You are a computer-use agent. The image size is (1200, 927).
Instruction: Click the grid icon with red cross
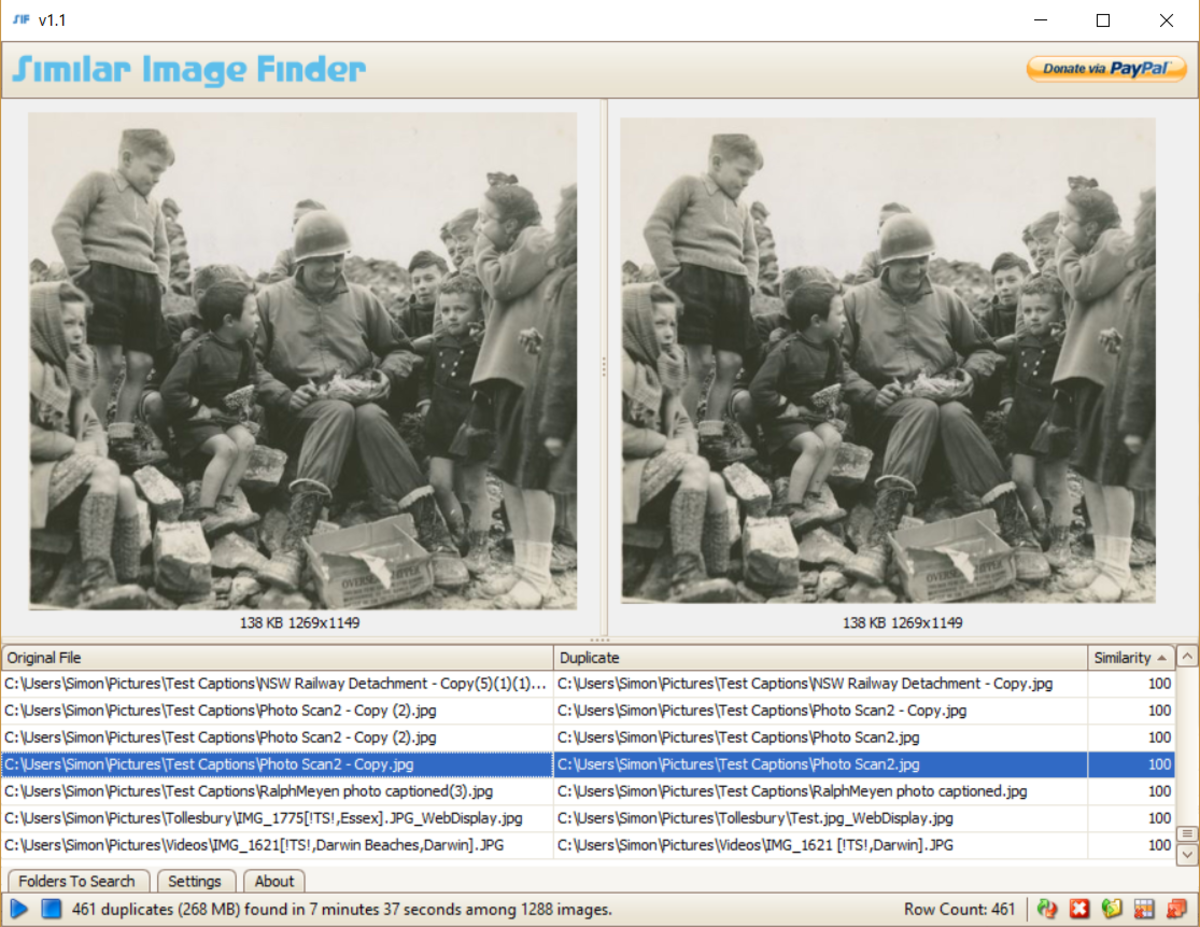click(1142, 908)
